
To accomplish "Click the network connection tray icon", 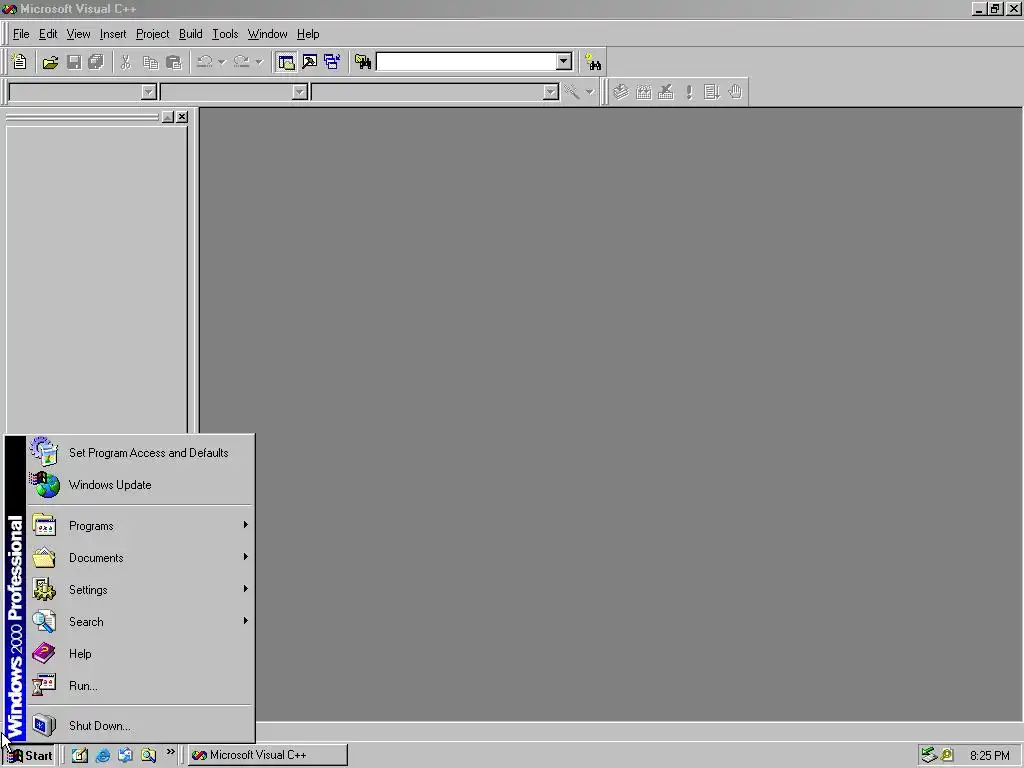I will click(x=929, y=756).
